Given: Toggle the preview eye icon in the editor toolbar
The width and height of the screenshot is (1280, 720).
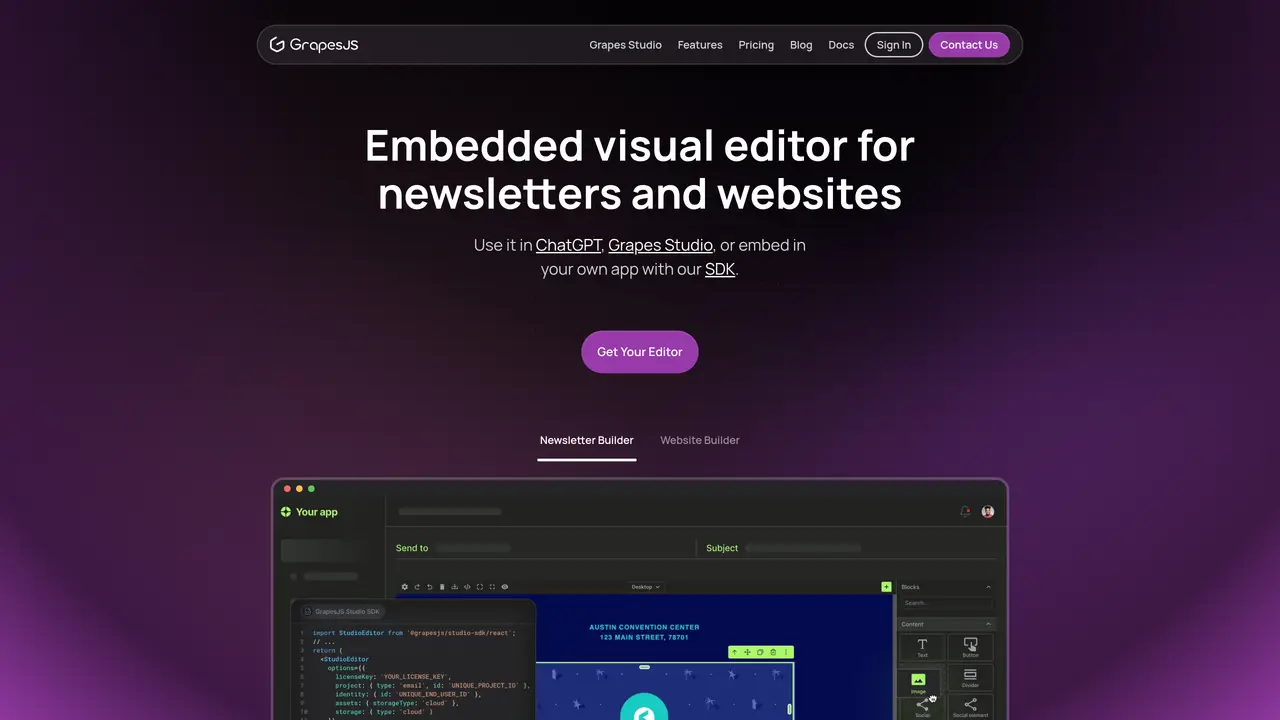Looking at the screenshot, I should click(x=505, y=587).
